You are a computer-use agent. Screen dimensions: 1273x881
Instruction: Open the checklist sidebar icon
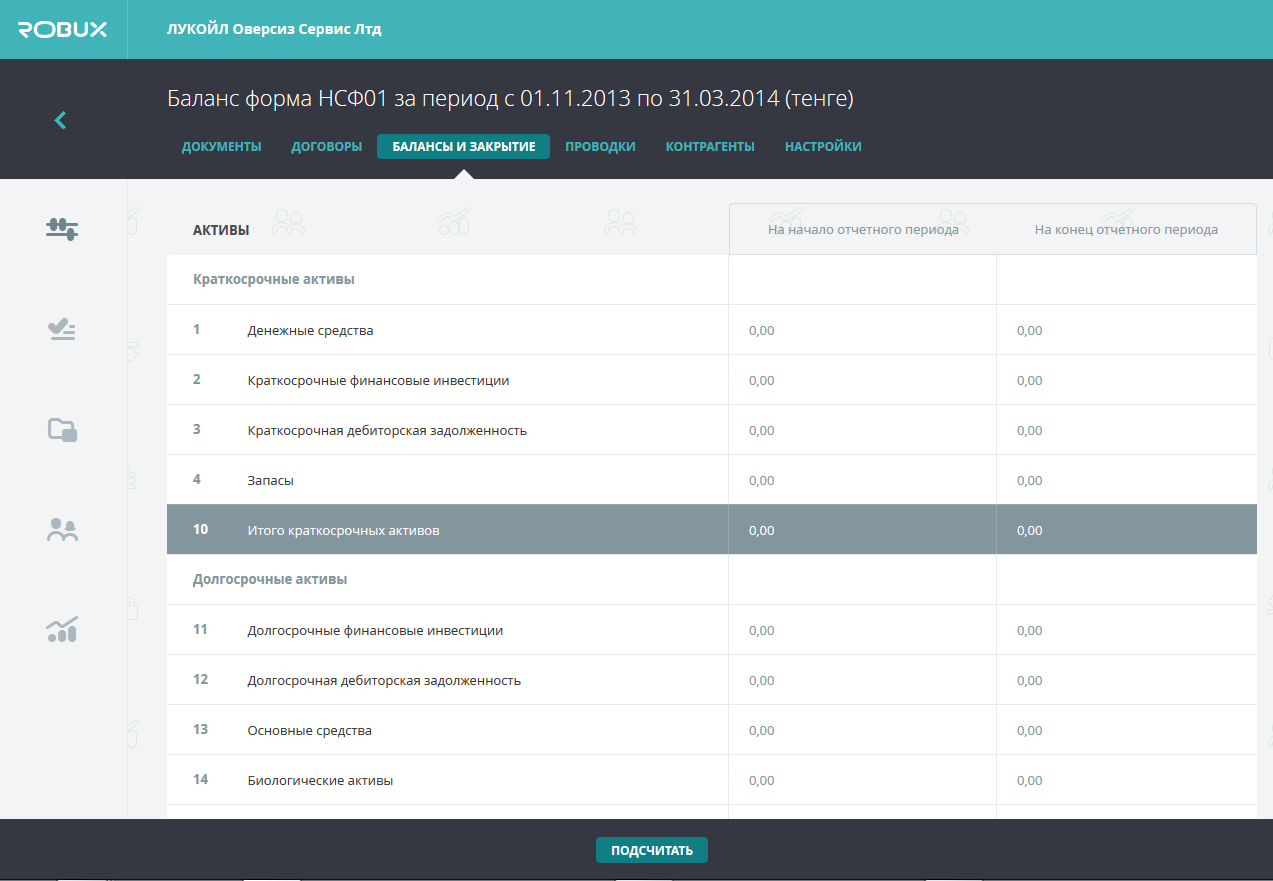[62, 329]
